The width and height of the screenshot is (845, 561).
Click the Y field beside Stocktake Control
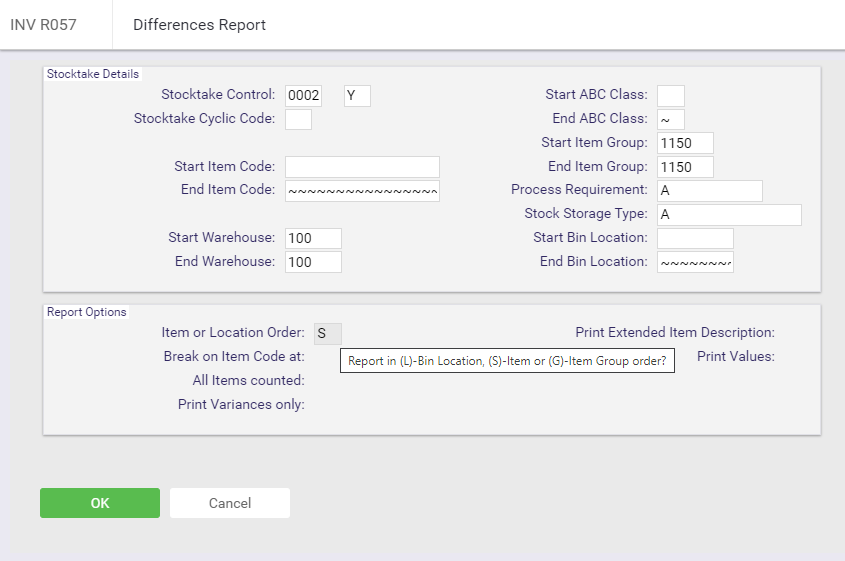coord(357,96)
